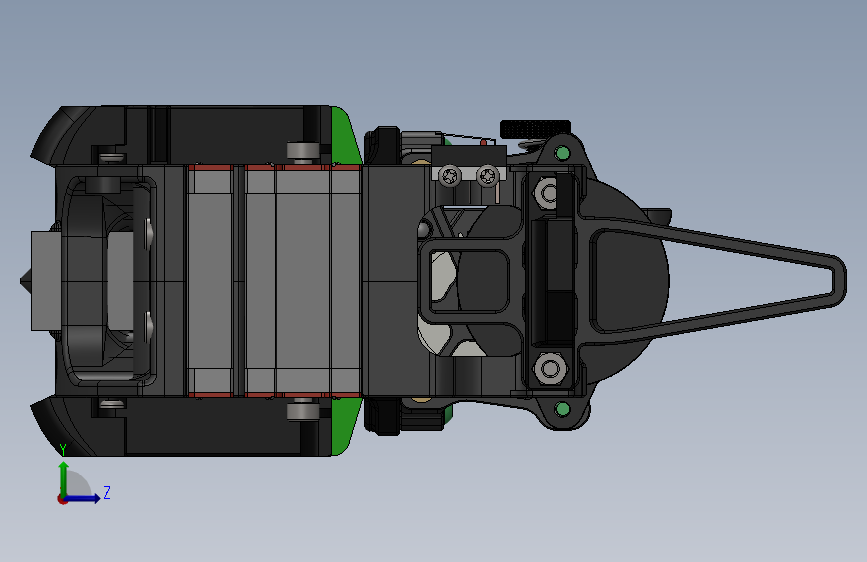Select the grey heater block at left
Viewport: 867px width, 562px height.
pos(45,281)
